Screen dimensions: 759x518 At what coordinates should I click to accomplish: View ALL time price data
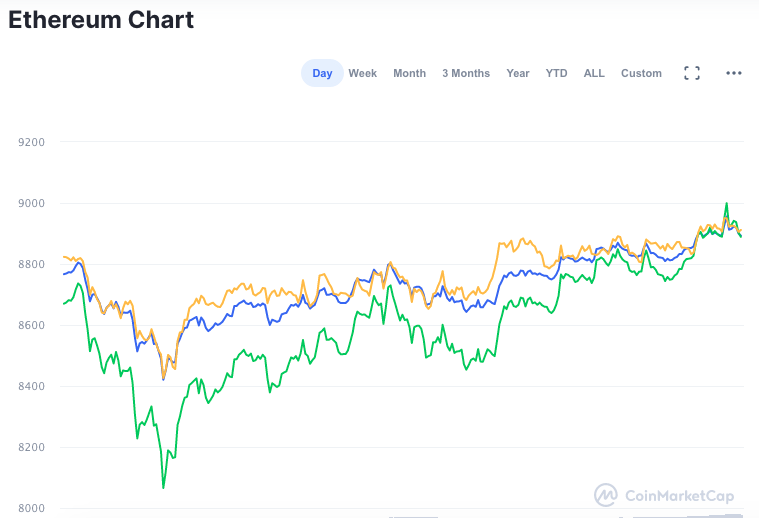pyautogui.click(x=594, y=73)
